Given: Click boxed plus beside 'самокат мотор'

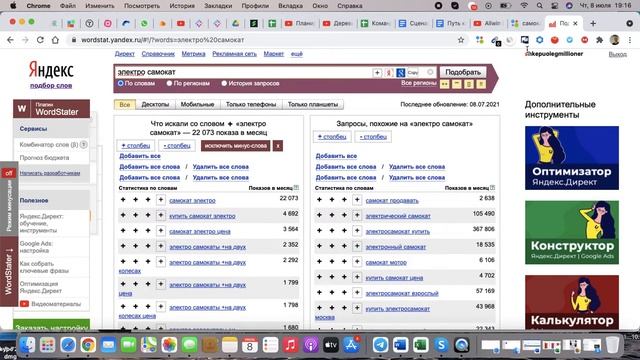Looking at the screenshot, I should 357,262.
